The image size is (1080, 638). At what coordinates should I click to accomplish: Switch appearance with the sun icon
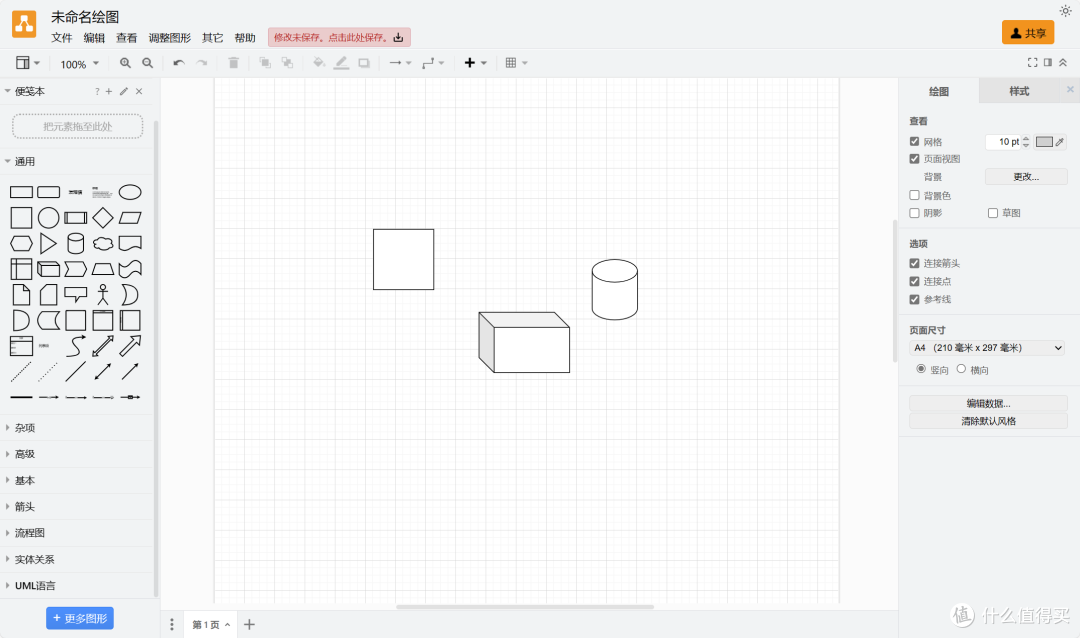[1065, 11]
